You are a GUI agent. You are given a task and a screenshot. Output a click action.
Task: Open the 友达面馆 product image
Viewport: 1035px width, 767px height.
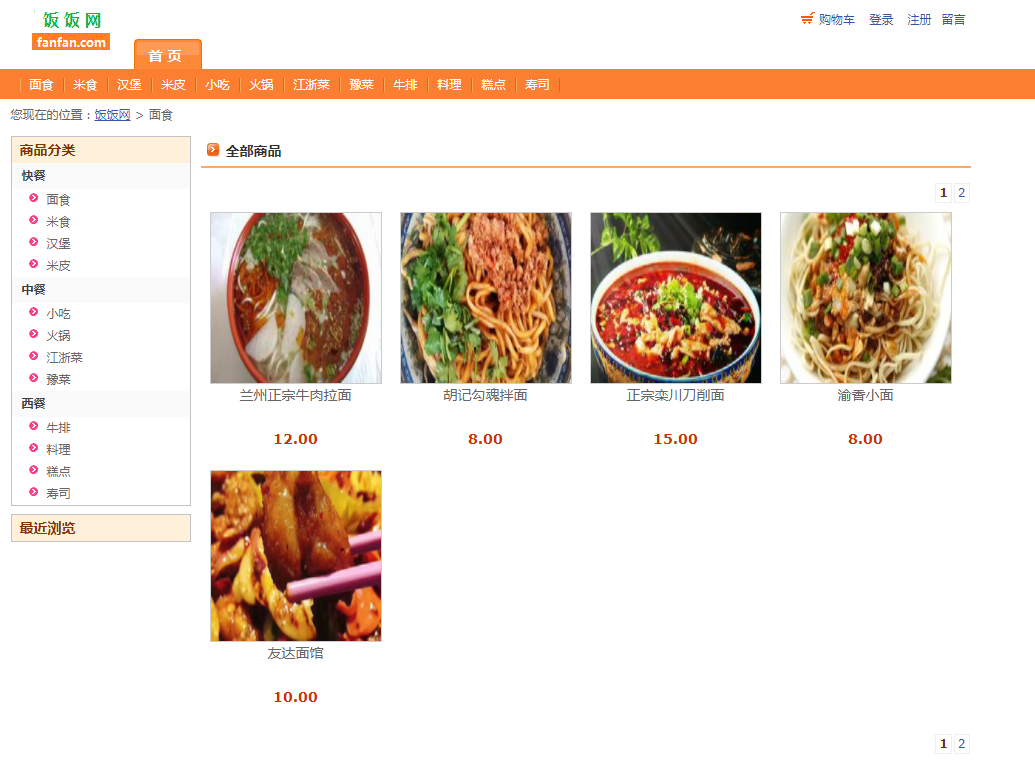pyautogui.click(x=296, y=556)
